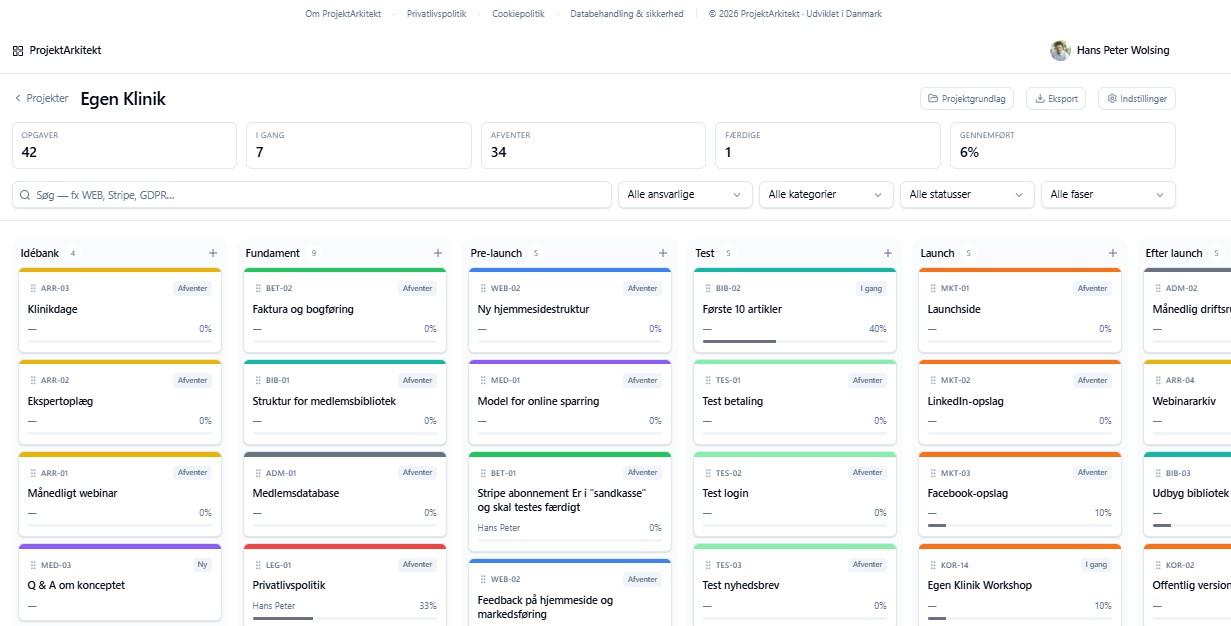Add a task to the Fundament column
1231x626 pixels.
click(438, 253)
